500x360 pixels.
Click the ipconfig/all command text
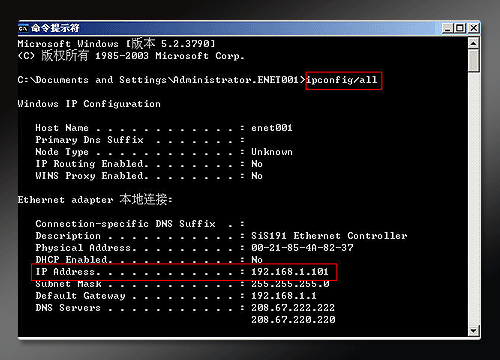342,80
